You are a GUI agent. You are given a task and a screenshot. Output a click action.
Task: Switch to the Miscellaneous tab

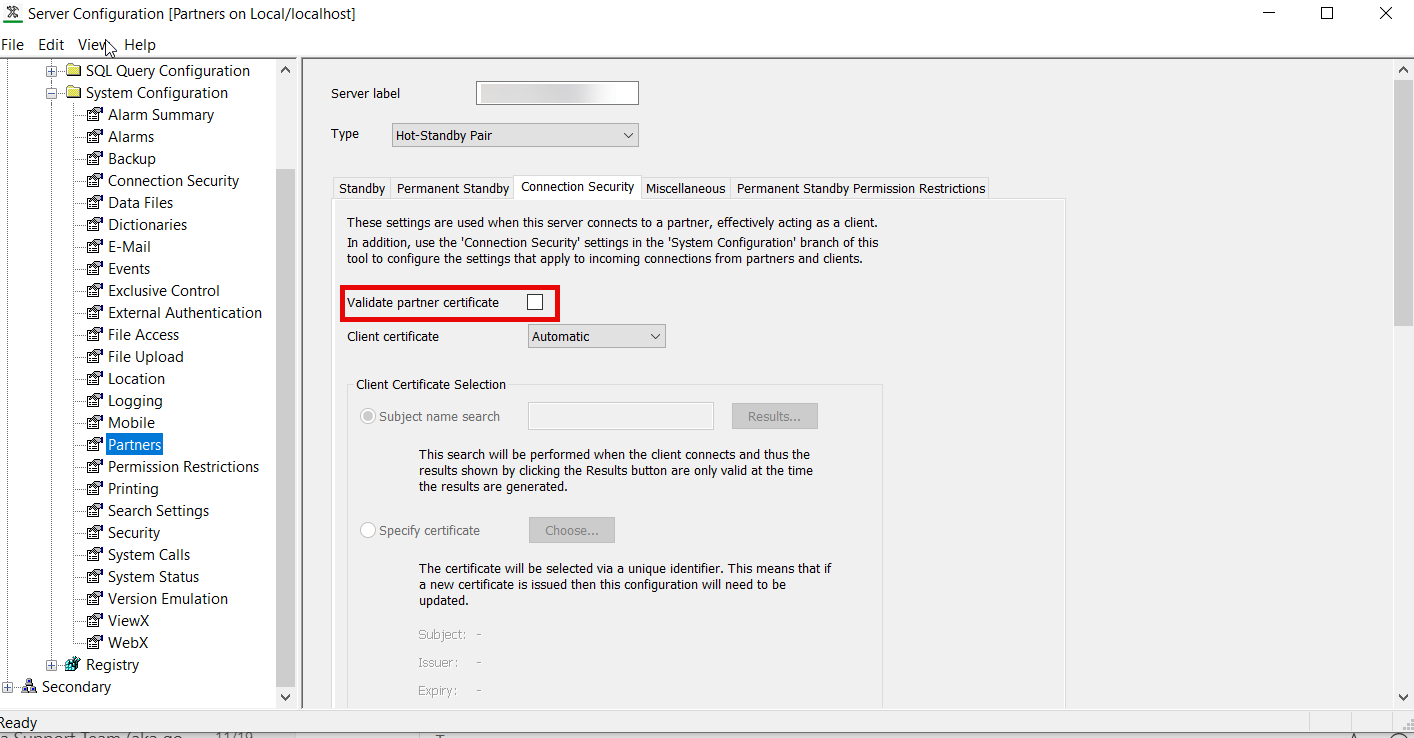point(686,188)
